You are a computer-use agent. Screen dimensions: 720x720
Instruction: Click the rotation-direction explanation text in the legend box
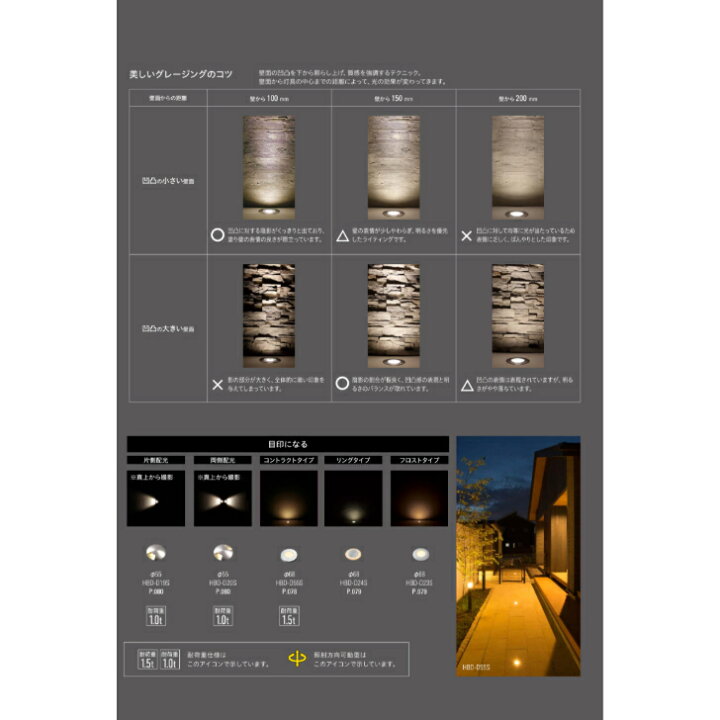click(354, 659)
